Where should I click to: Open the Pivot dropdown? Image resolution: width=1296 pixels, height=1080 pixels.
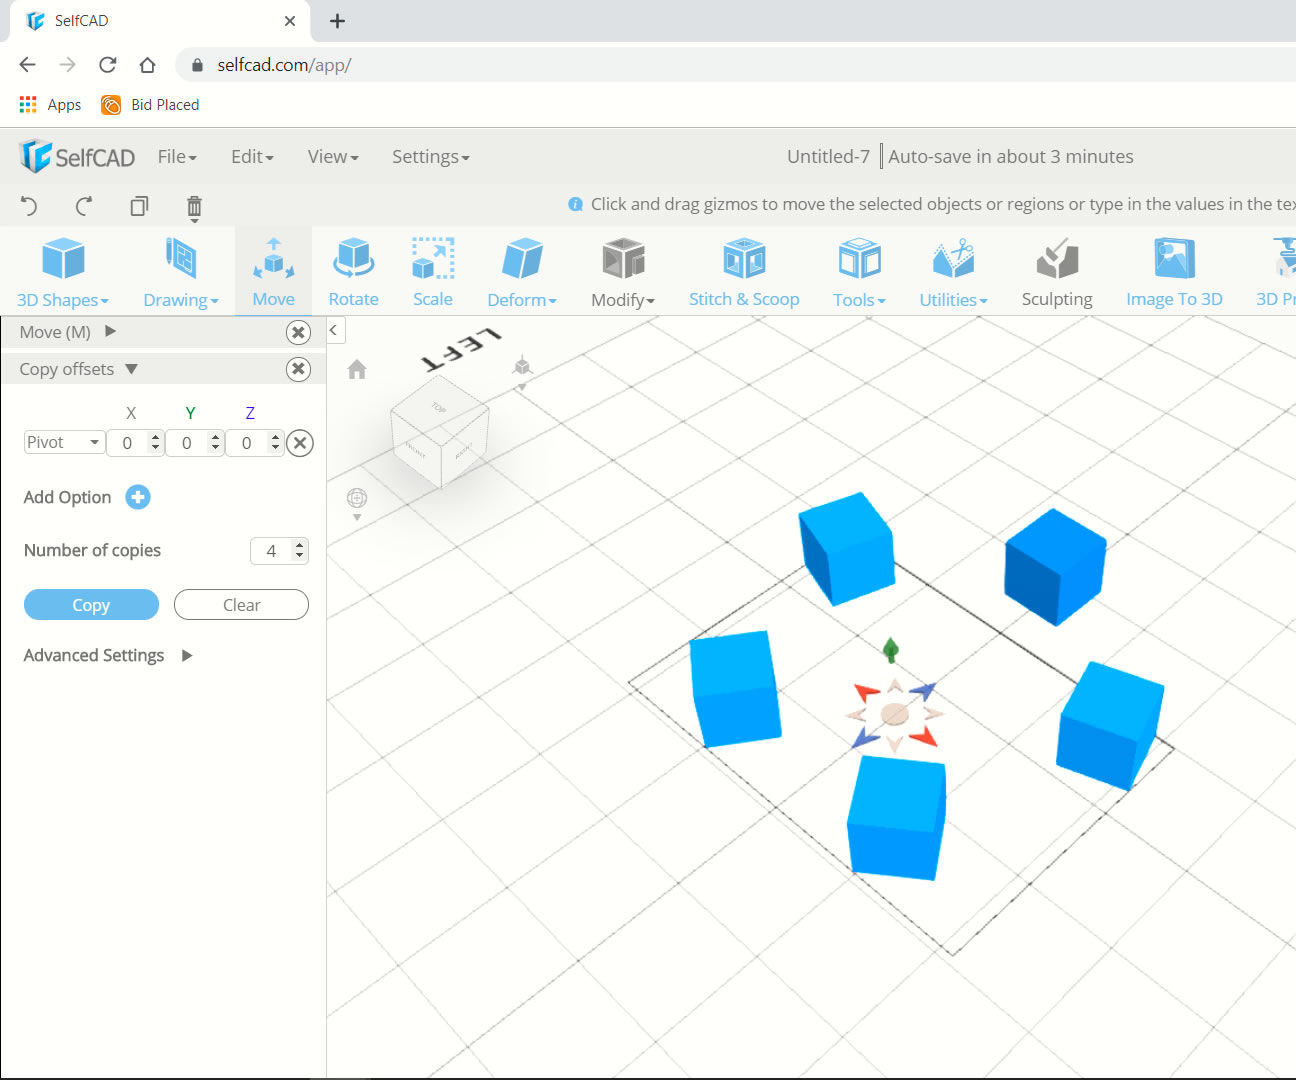pyautogui.click(x=64, y=442)
